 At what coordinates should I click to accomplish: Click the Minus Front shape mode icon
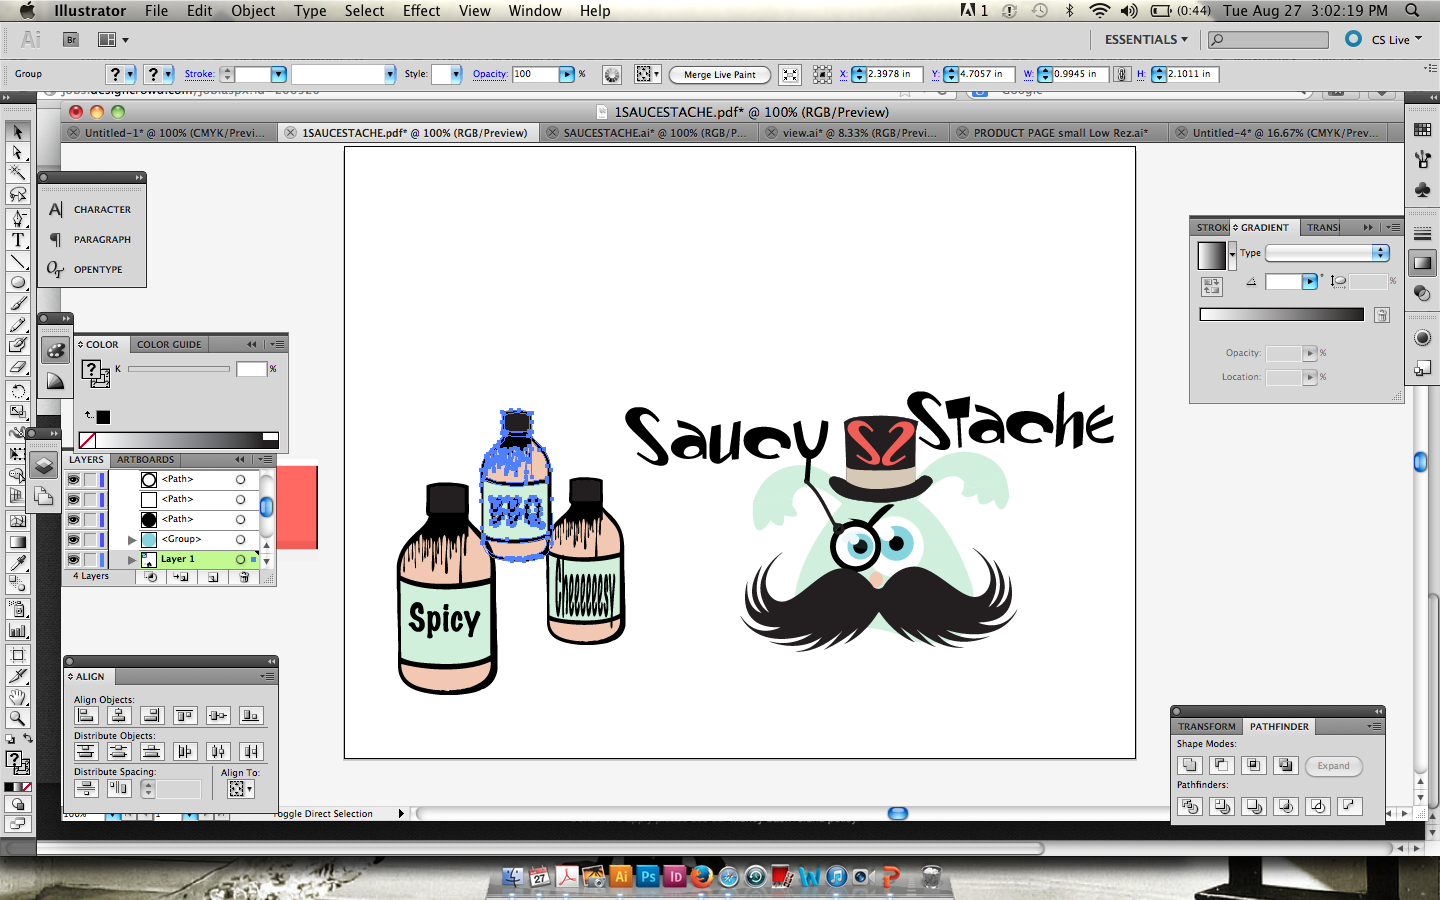[x=1221, y=765]
